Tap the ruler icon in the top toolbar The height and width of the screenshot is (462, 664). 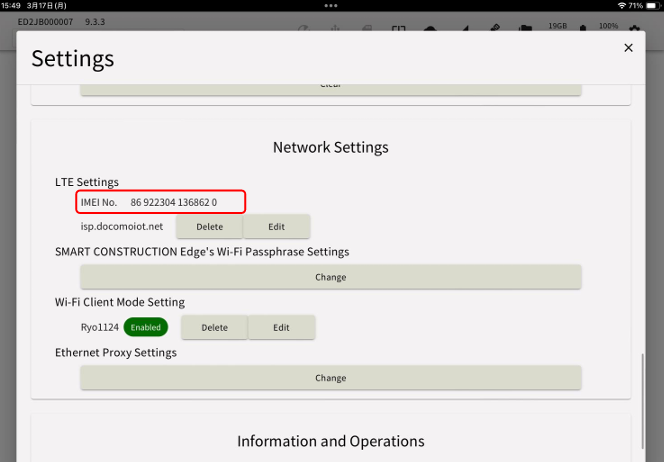496,25
